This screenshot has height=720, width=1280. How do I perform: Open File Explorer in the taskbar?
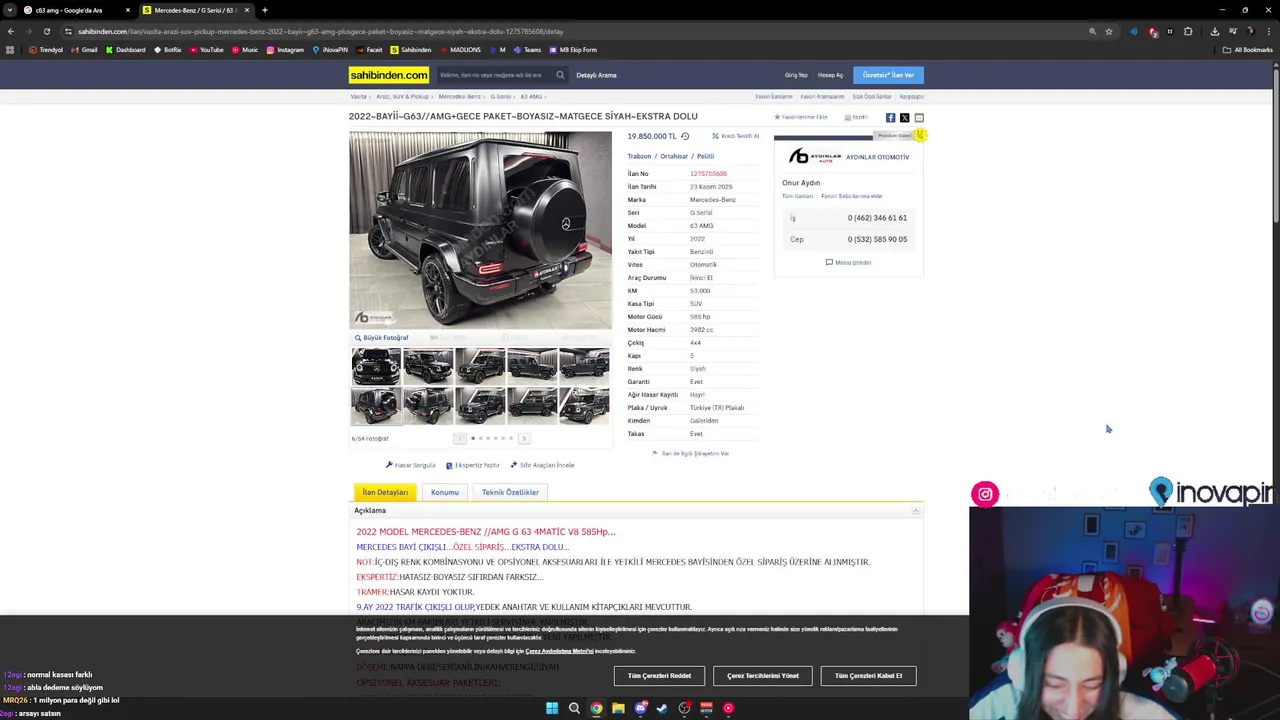coord(618,708)
